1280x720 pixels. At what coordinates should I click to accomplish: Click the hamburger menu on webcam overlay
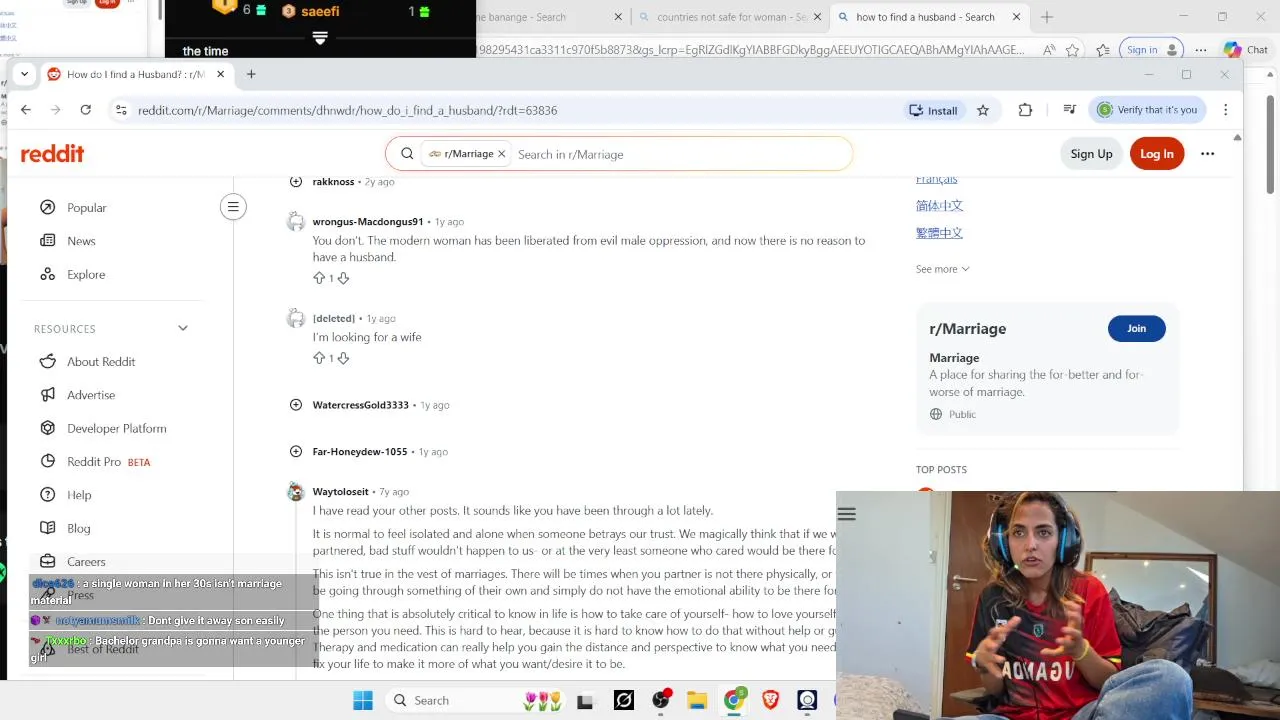tap(847, 514)
